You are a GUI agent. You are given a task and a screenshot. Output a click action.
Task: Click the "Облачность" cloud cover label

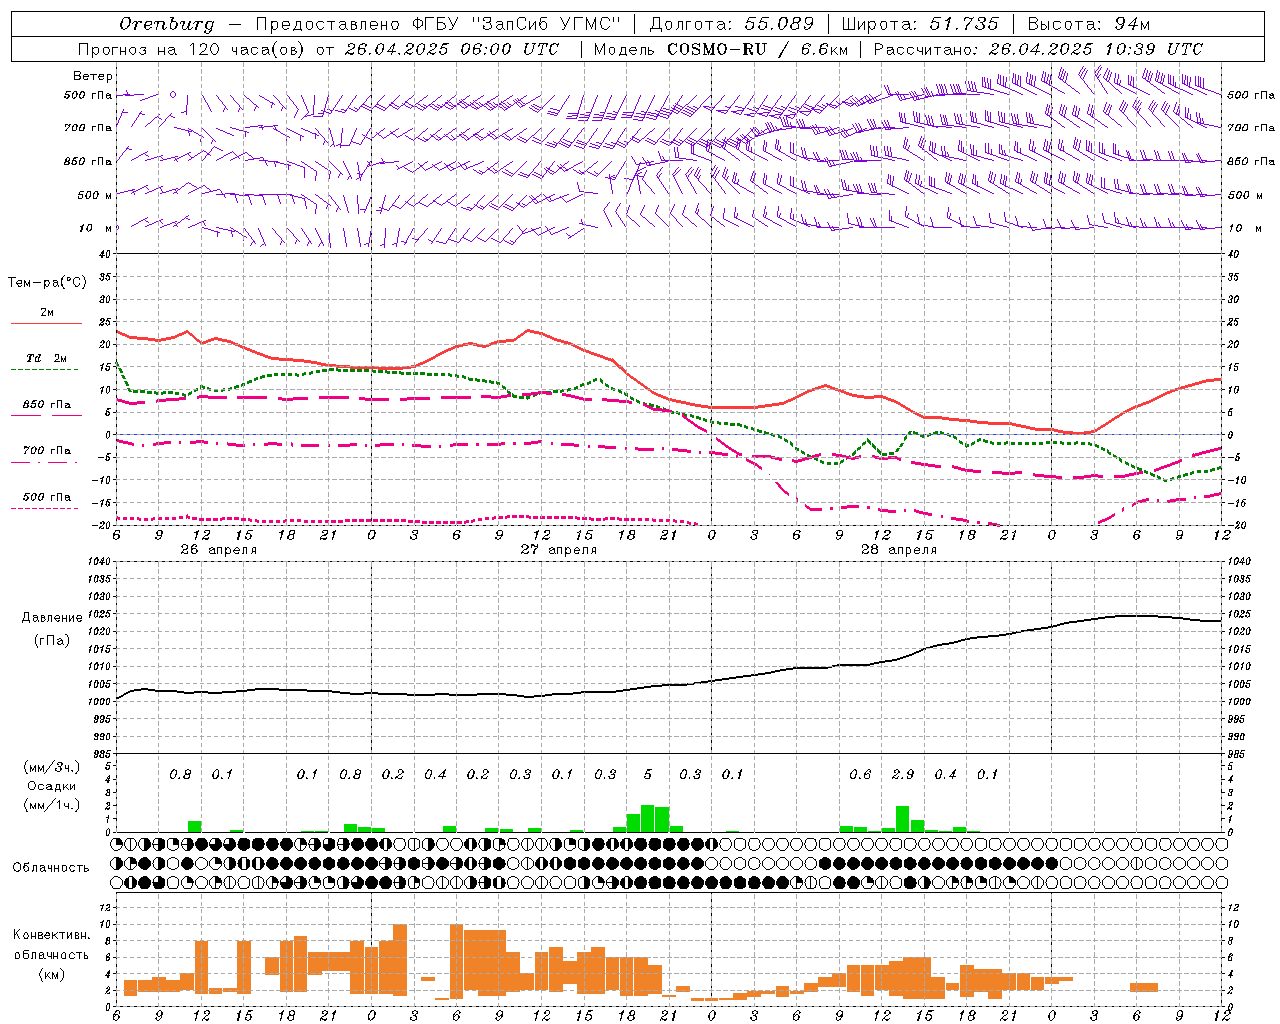51,868
